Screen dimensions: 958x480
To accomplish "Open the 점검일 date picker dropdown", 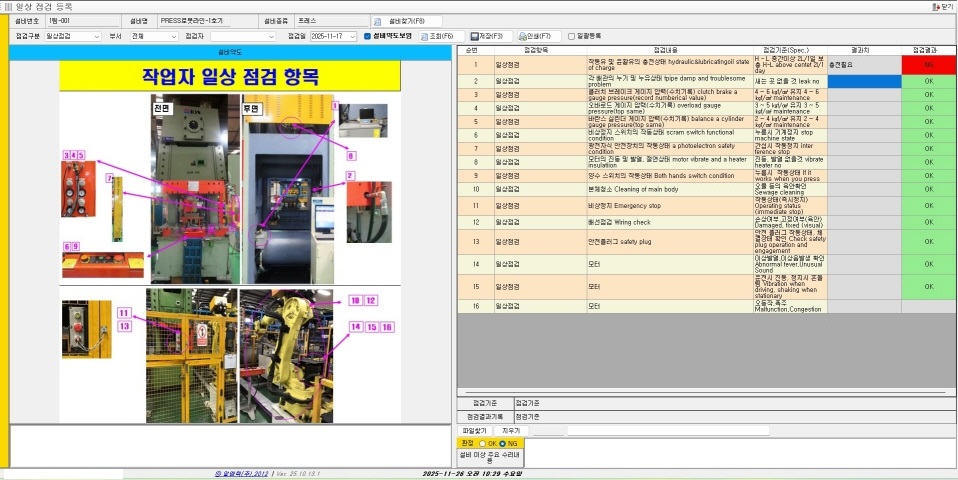I will click(x=352, y=36).
